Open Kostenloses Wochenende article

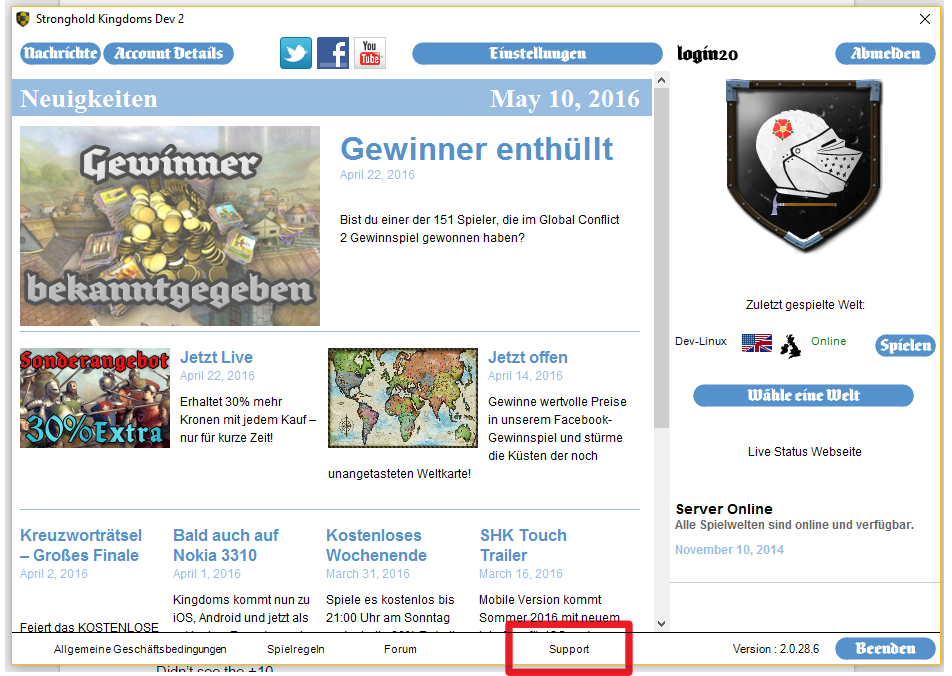coord(376,545)
